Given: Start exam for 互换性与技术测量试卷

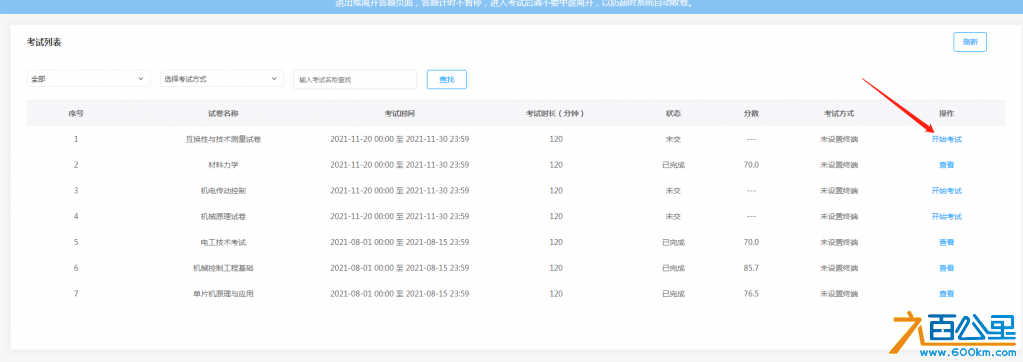Looking at the screenshot, I should pos(946,139).
